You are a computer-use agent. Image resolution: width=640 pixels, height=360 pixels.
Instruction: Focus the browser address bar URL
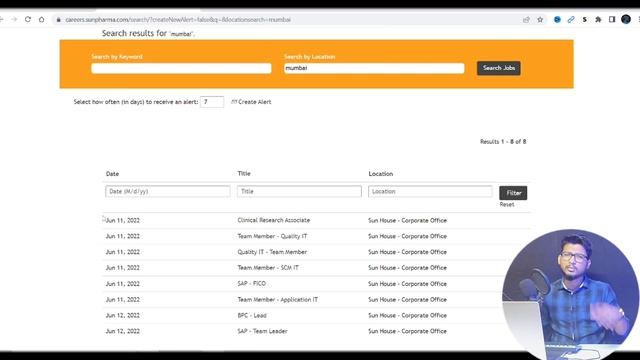(x=178, y=20)
